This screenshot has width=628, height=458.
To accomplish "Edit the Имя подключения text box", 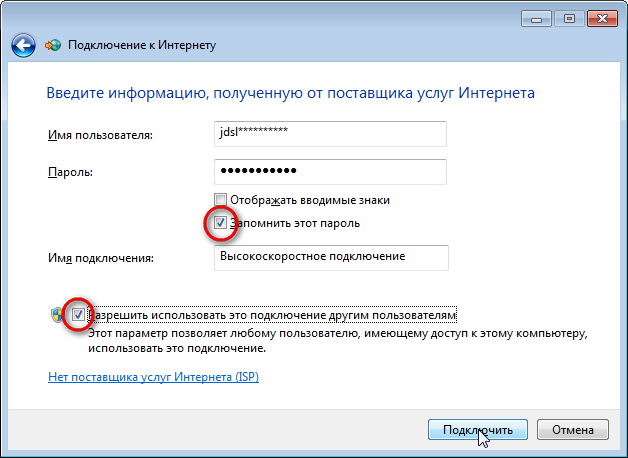I will tap(331, 258).
